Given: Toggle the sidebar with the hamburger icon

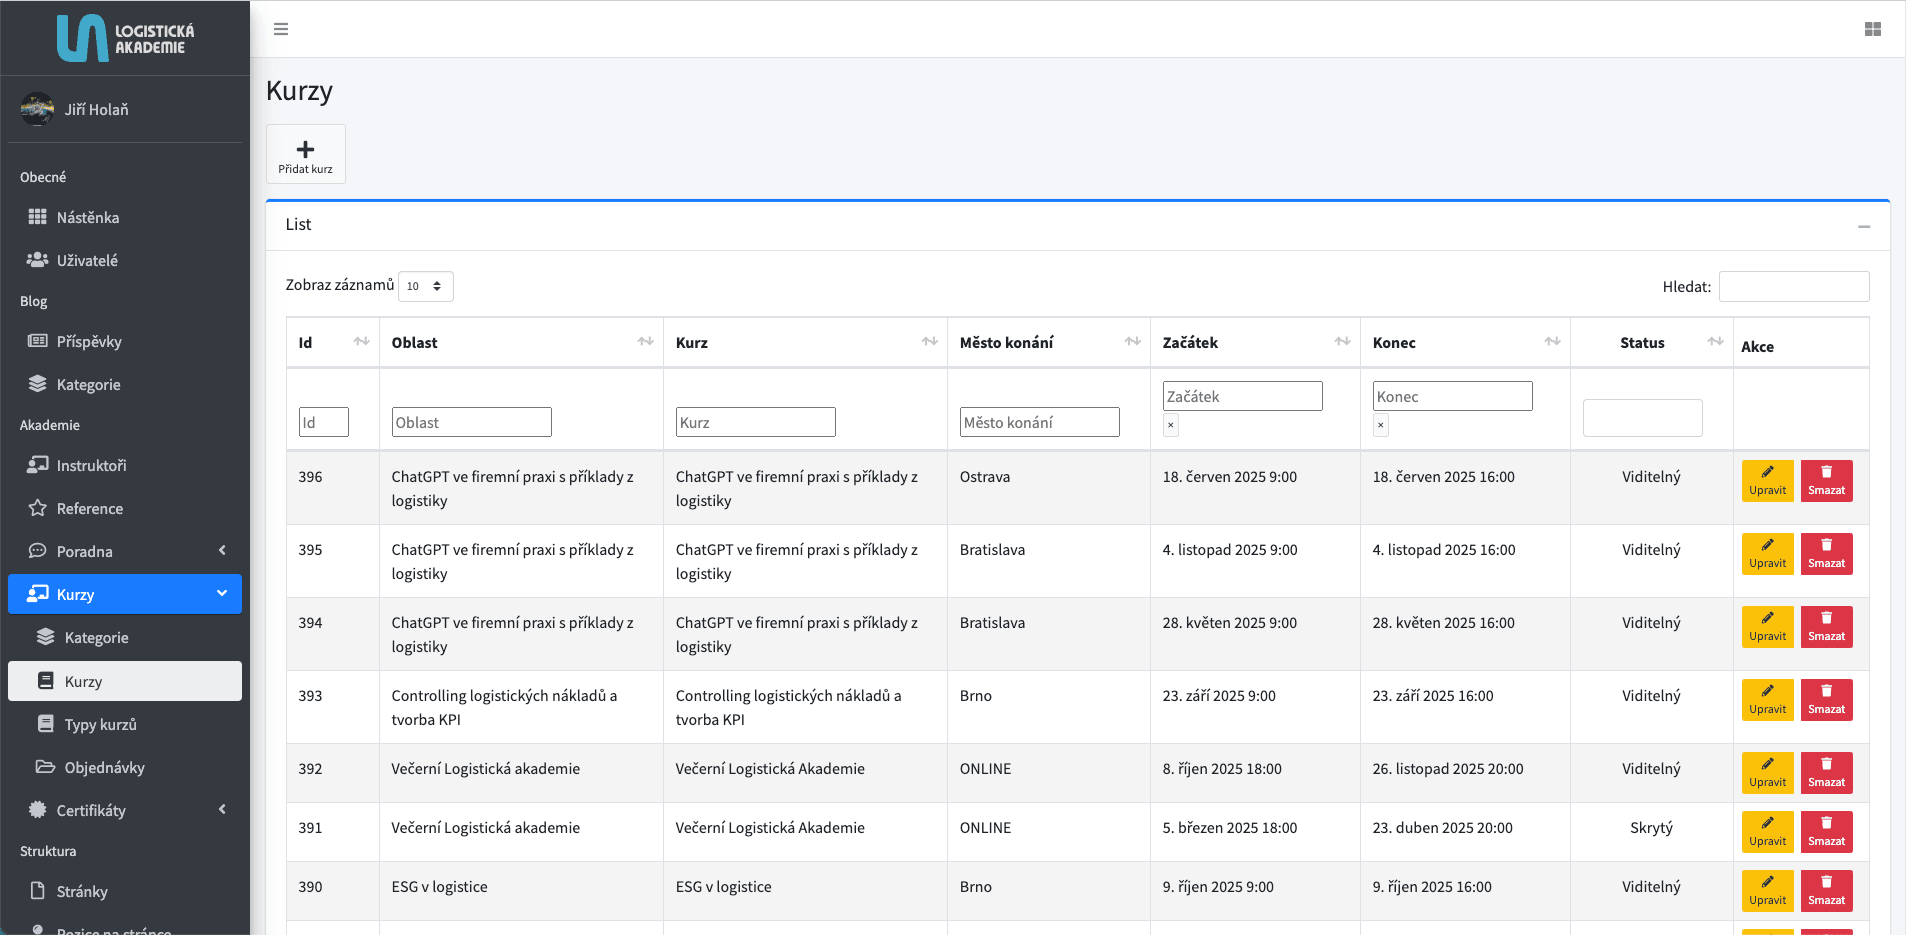Looking at the screenshot, I should pyautogui.click(x=281, y=29).
